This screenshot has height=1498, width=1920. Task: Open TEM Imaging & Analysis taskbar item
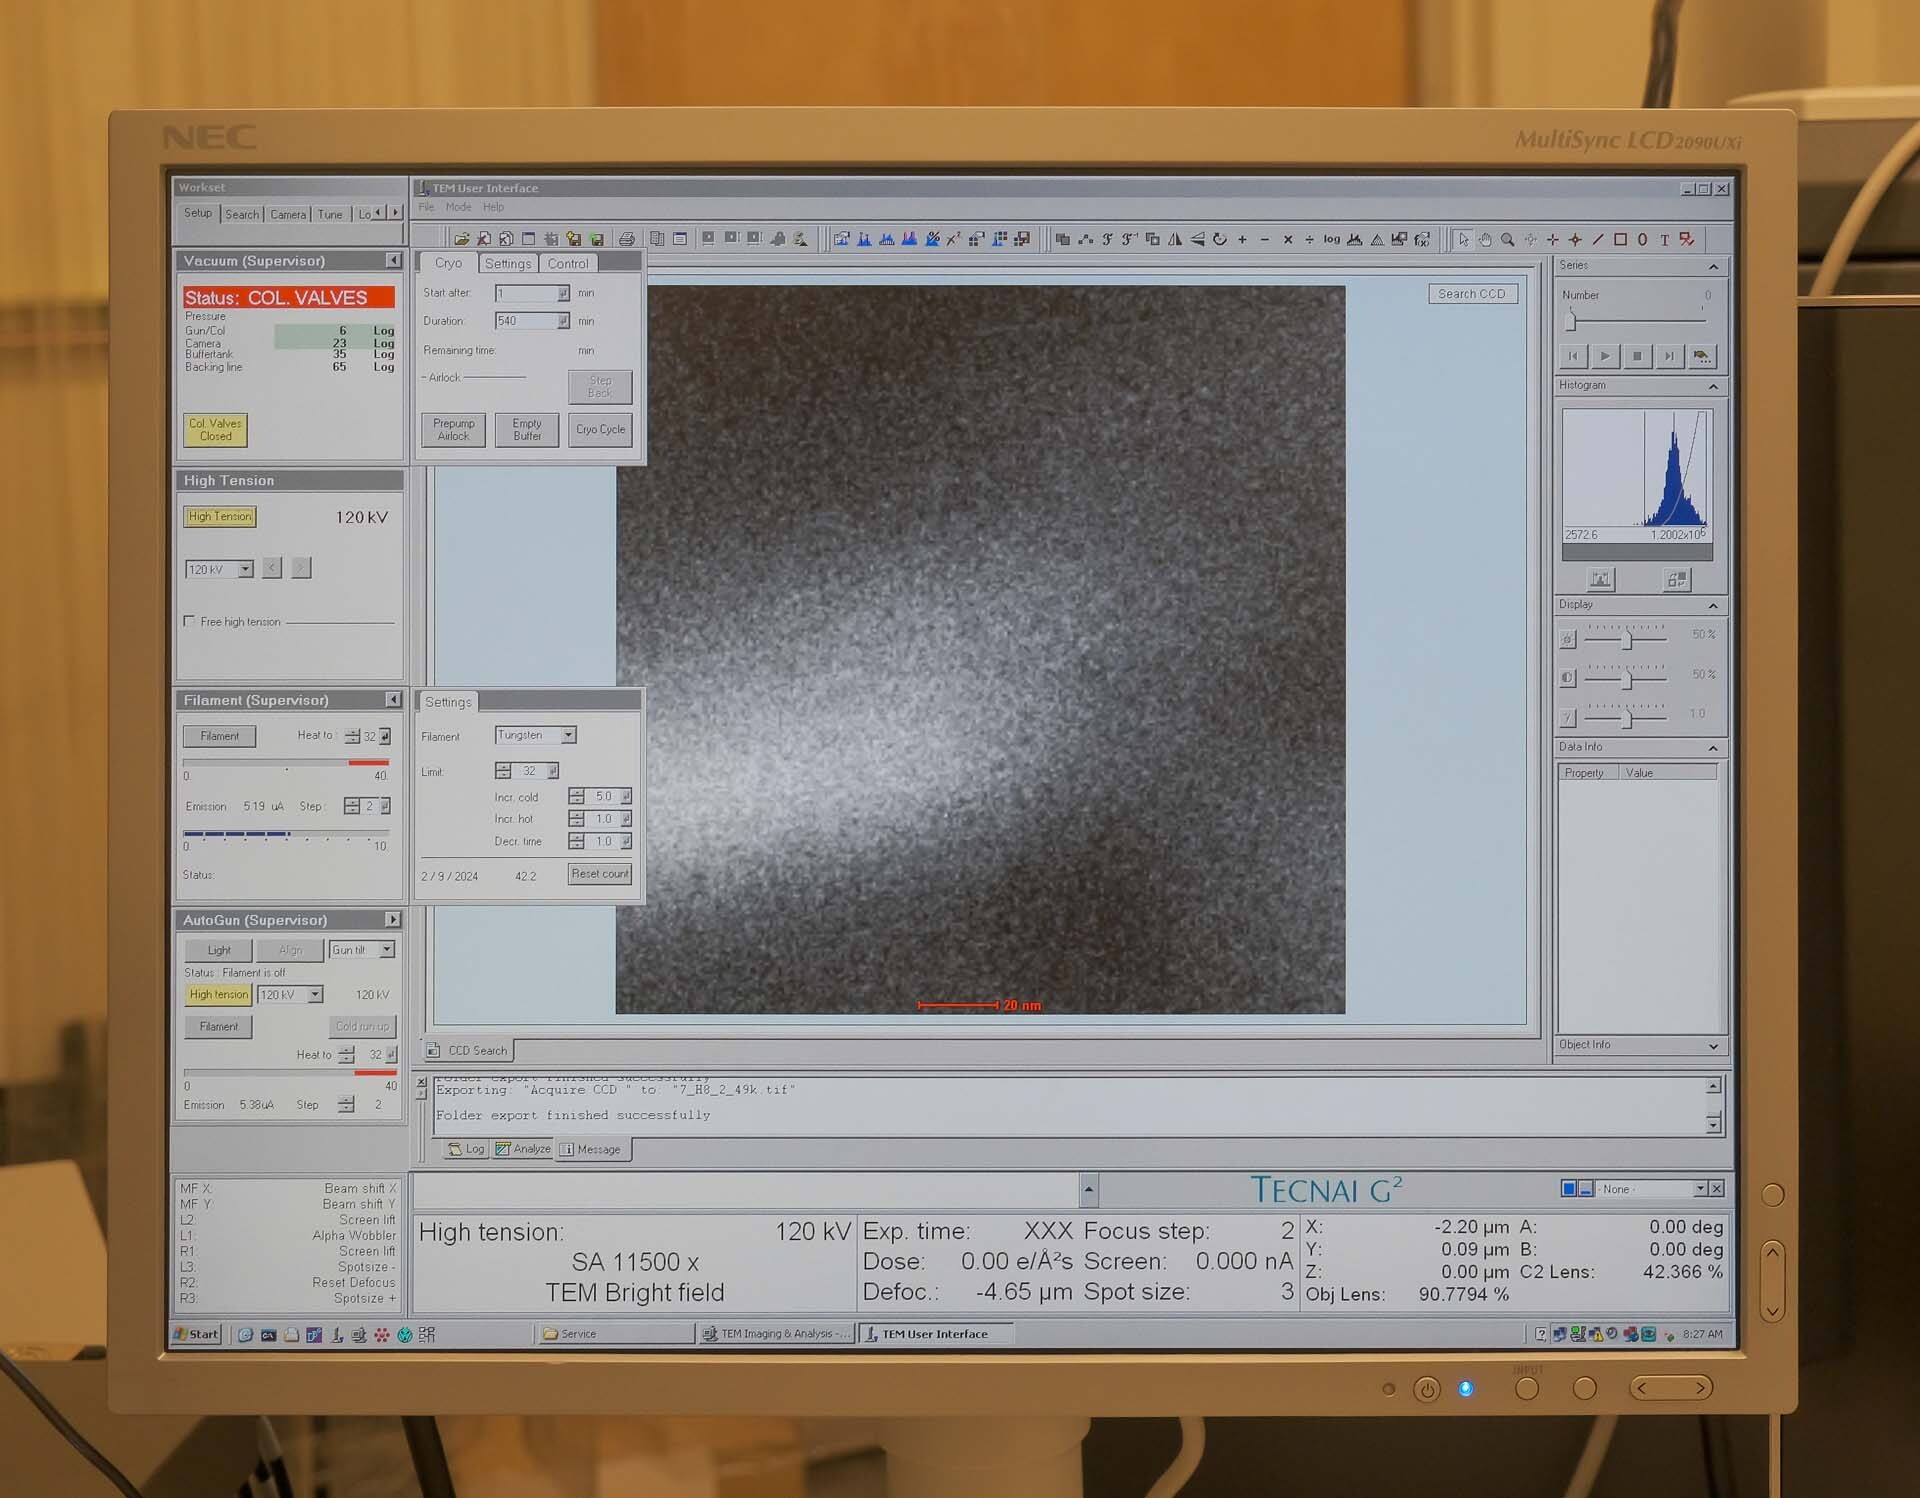[x=776, y=1334]
